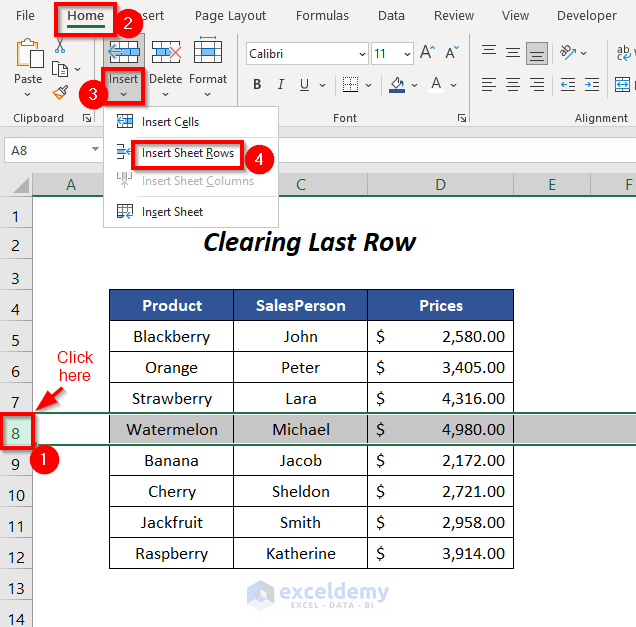Screen dimensions: 636x627
Task: Expand the Delete dropdown arrow
Action: (165, 94)
